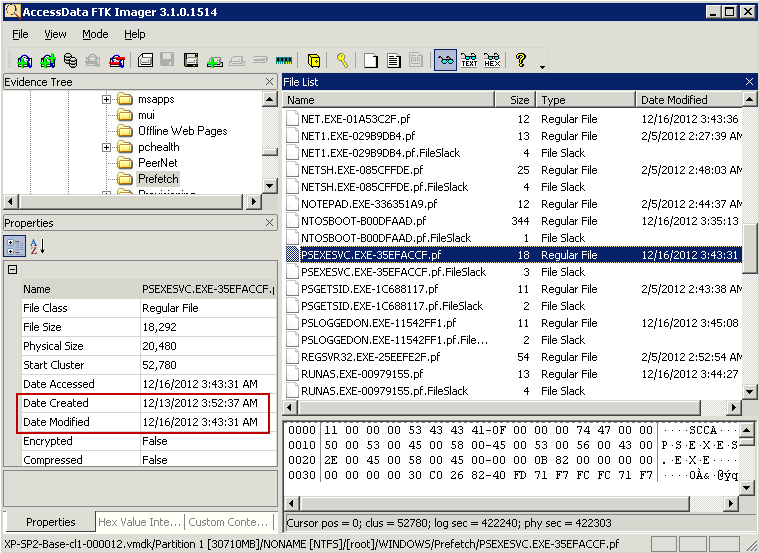This screenshot has width=759, height=553.
Task: Sort file list by Type column
Action: [585, 100]
